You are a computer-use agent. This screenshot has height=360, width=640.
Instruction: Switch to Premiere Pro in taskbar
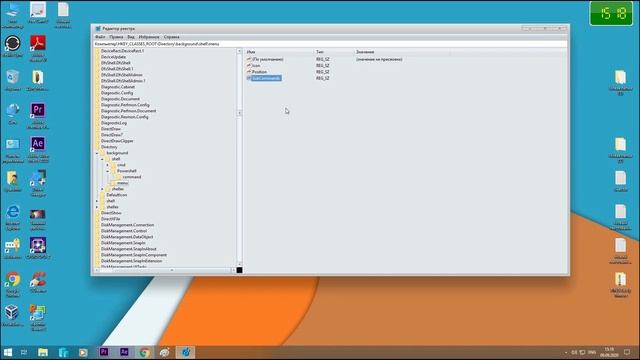pyautogui.click(x=104, y=352)
